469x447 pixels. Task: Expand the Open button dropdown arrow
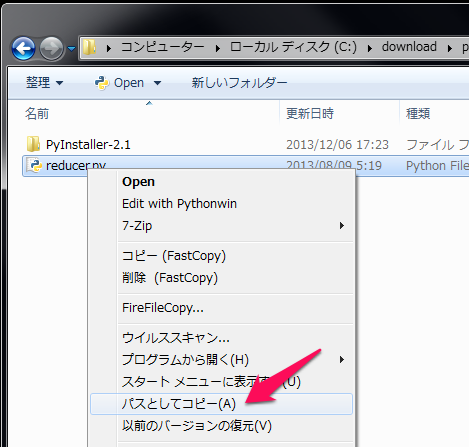157,83
